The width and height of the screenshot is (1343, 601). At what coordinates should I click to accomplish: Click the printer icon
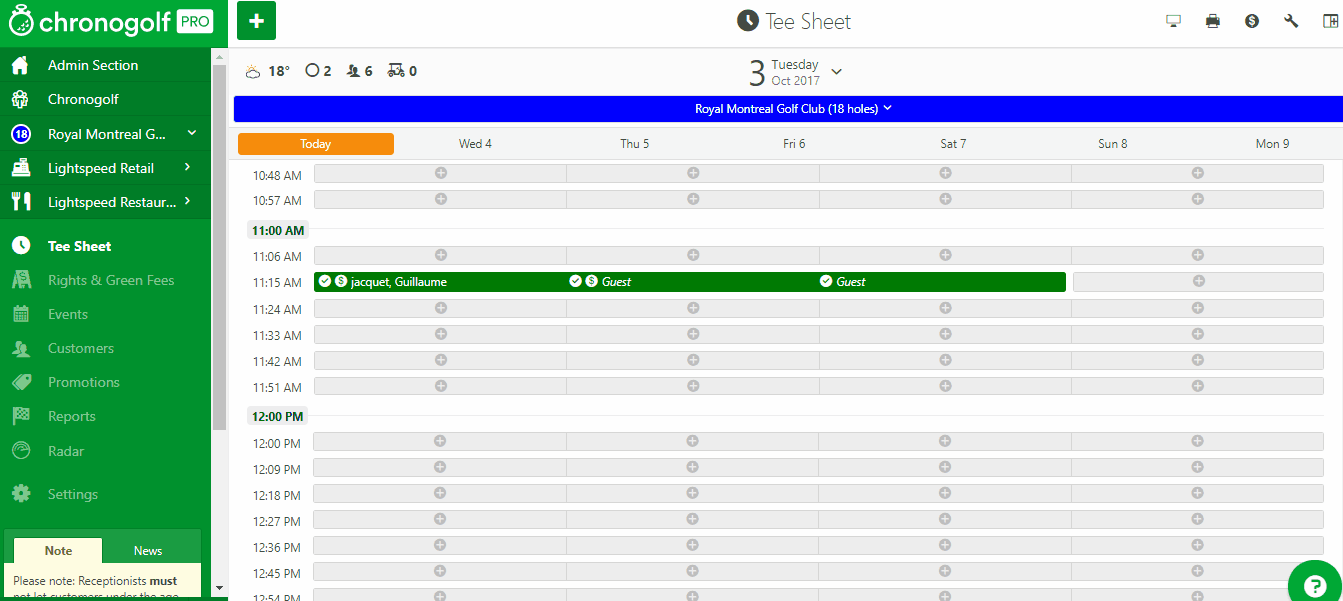[x=1212, y=21]
